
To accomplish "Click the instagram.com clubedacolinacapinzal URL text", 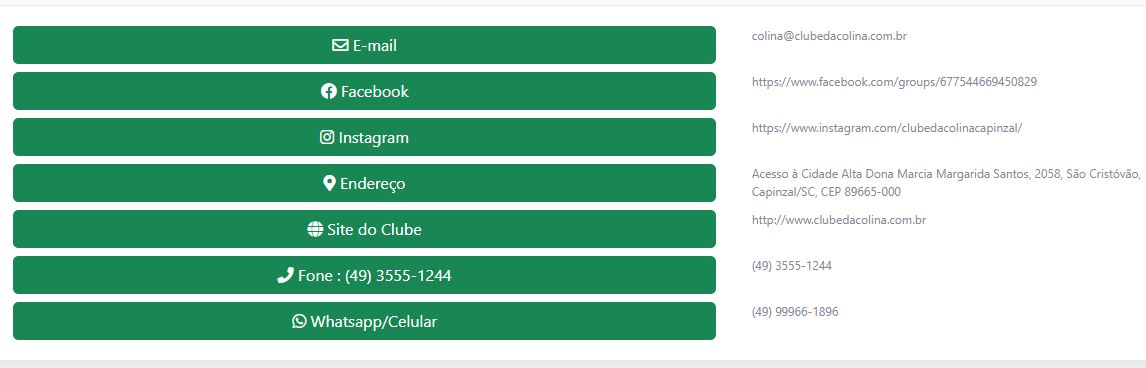I will [887, 128].
